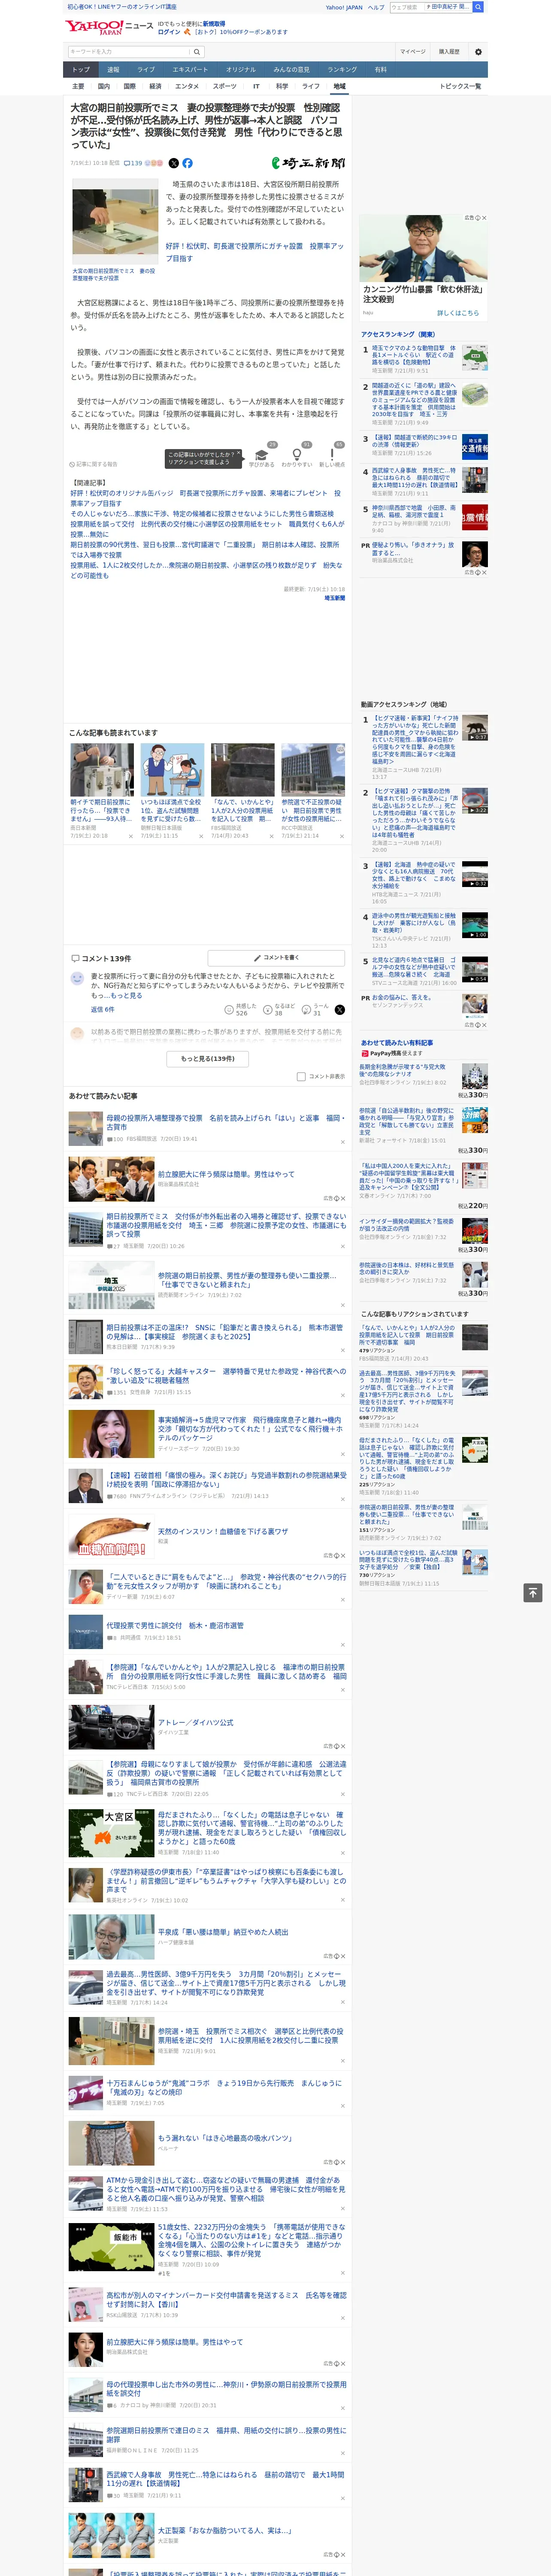Click the top header web search button
Viewport: 551px width, 2576px height.
[x=478, y=7]
